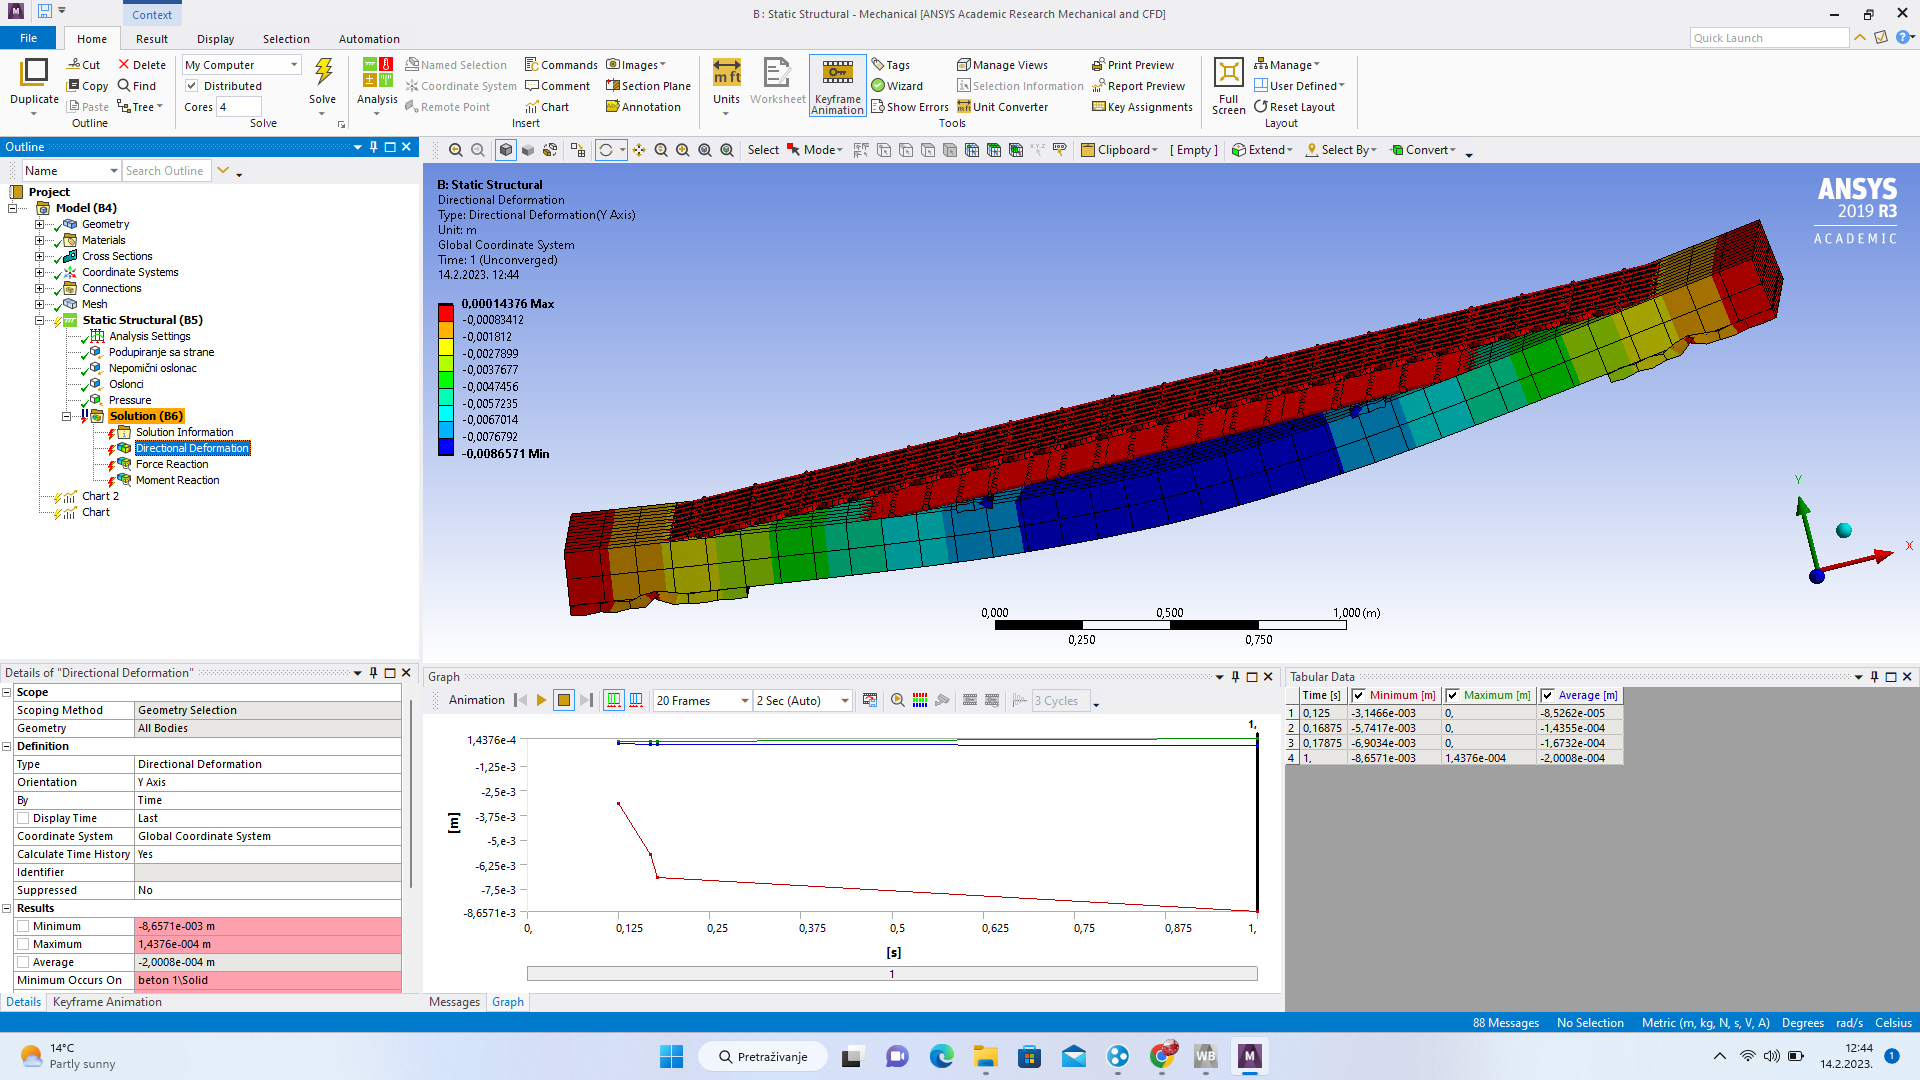The height and width of the screenshot is (1080, 1920).
Task: Click the Windows Start button
Action: pyautogui.click(x=671, y=1056)
